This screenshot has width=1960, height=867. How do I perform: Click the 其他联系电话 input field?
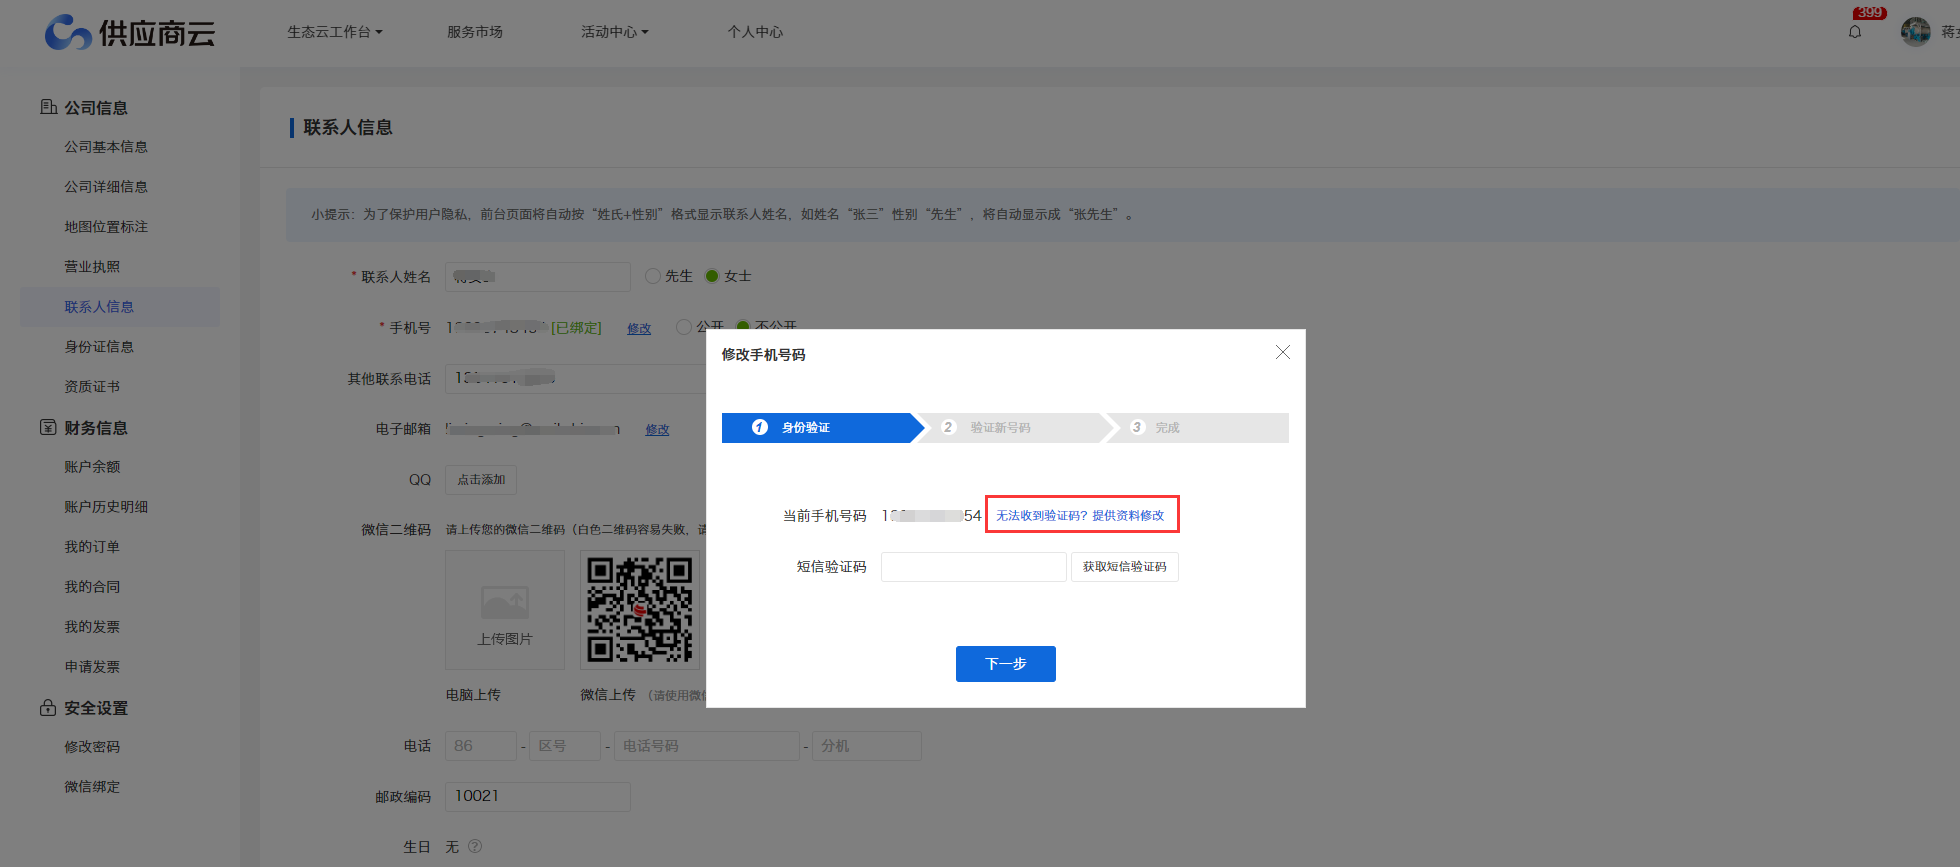tap(575, 378)
